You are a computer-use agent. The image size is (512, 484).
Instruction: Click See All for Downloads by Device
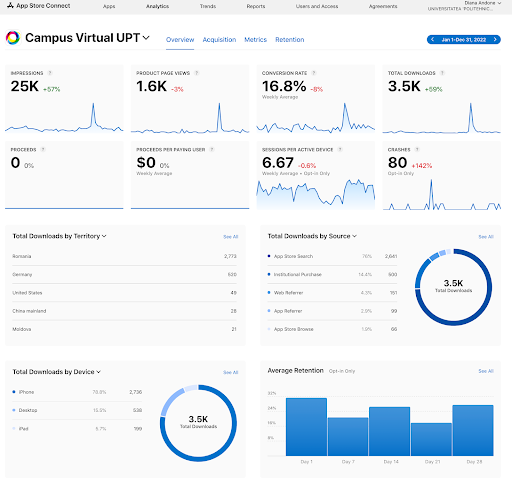tap(231, 372)
